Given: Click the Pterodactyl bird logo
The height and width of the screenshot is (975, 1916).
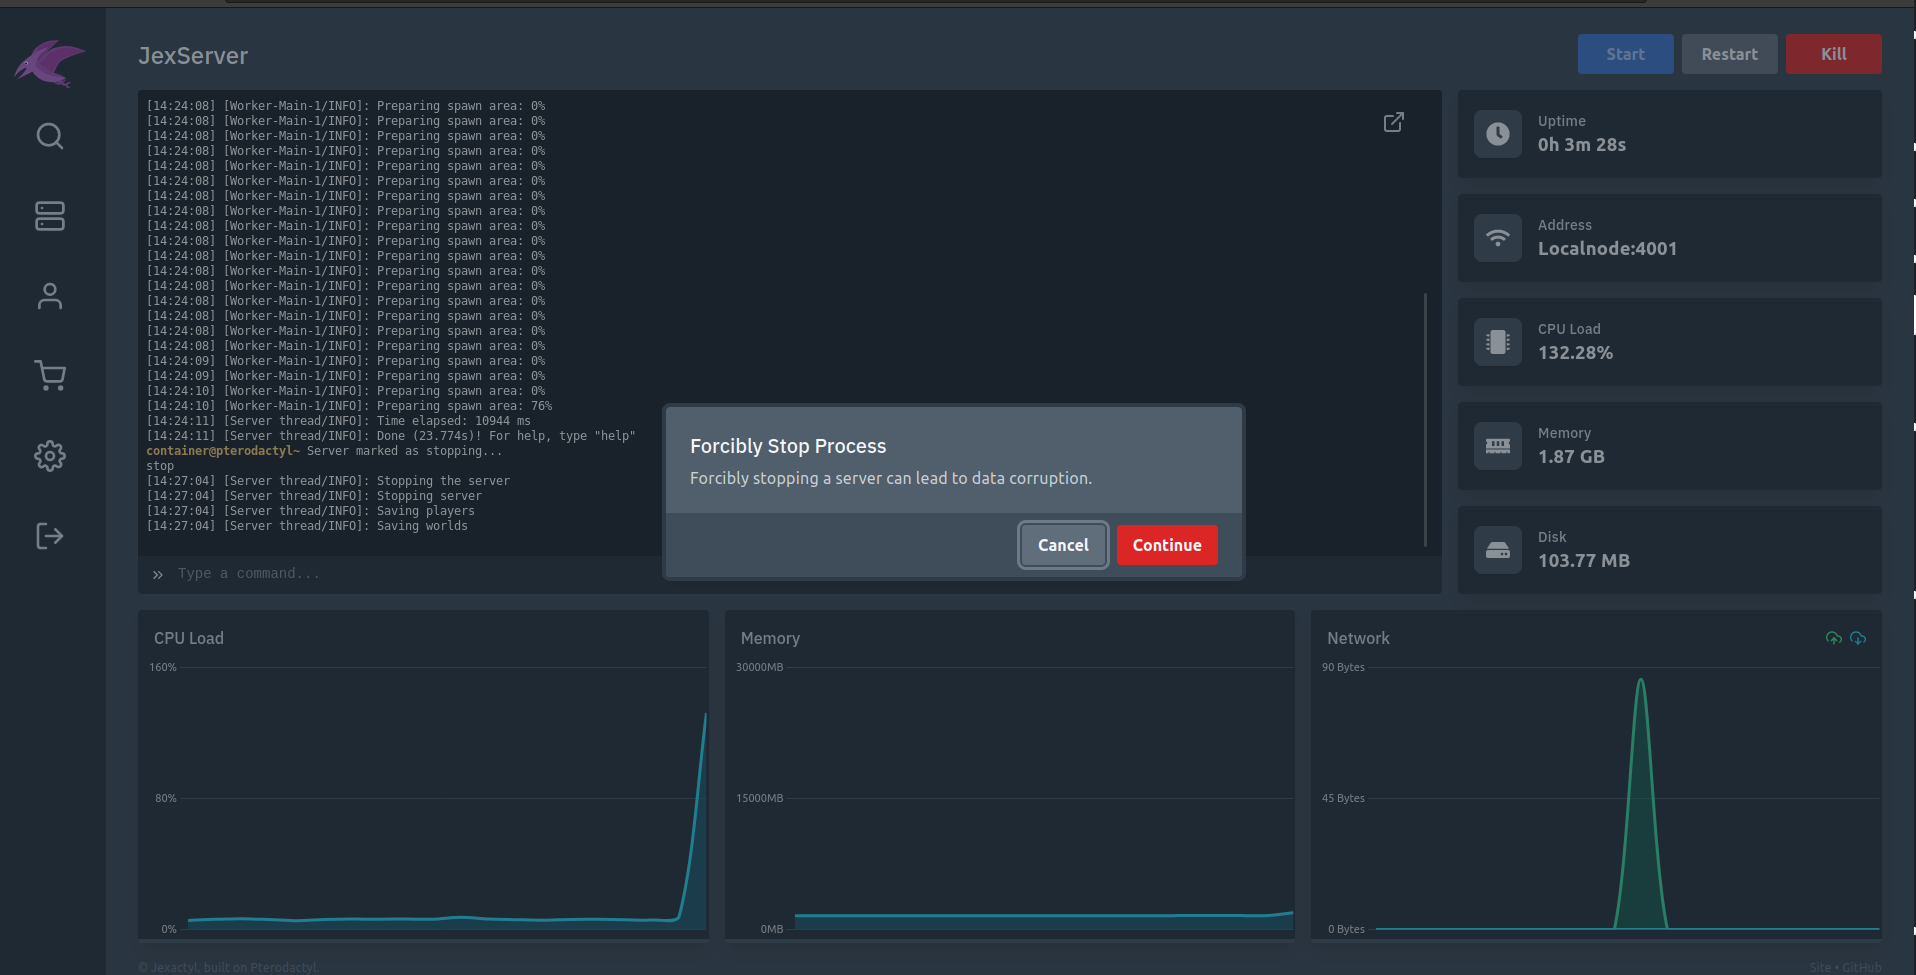Looking at the screenshot, I should (x=50, y=64).
